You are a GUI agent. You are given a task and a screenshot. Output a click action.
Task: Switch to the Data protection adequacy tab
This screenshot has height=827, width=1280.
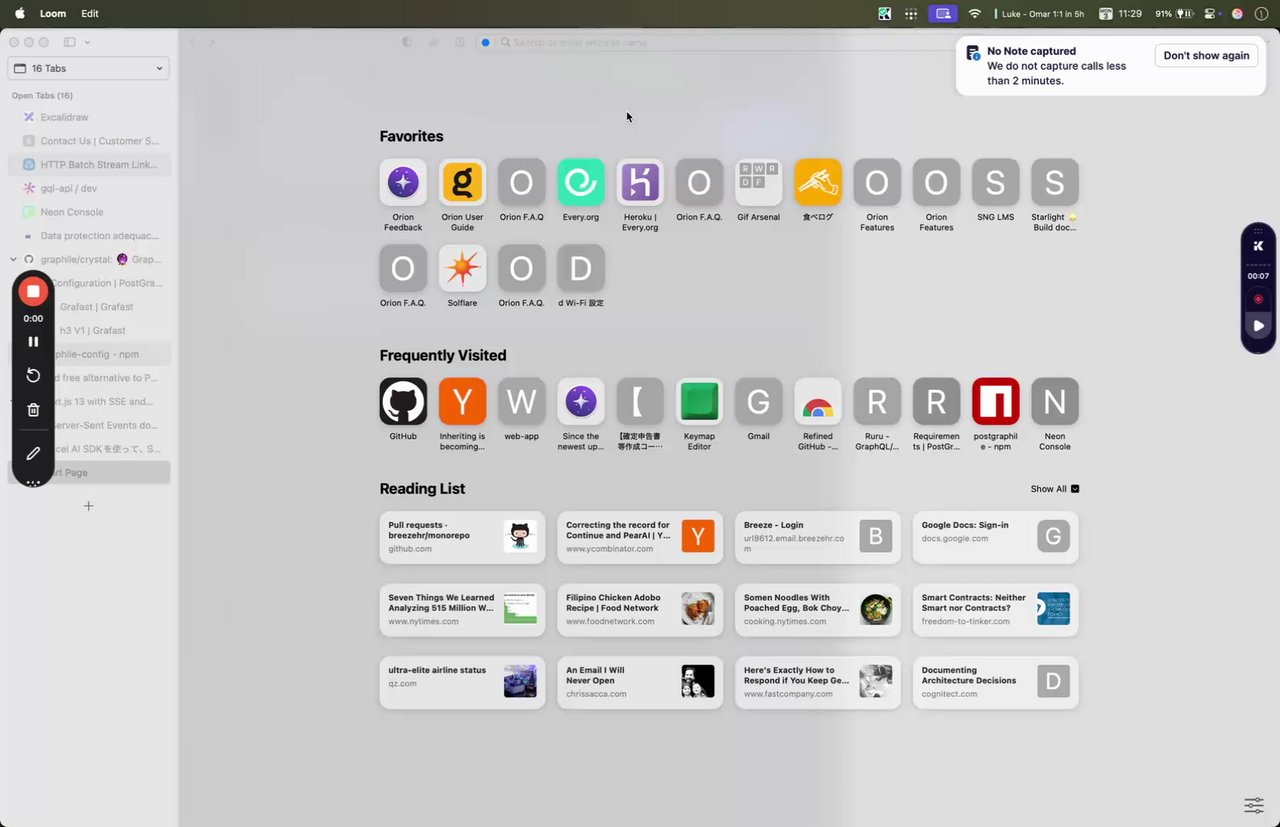point(89,236)
